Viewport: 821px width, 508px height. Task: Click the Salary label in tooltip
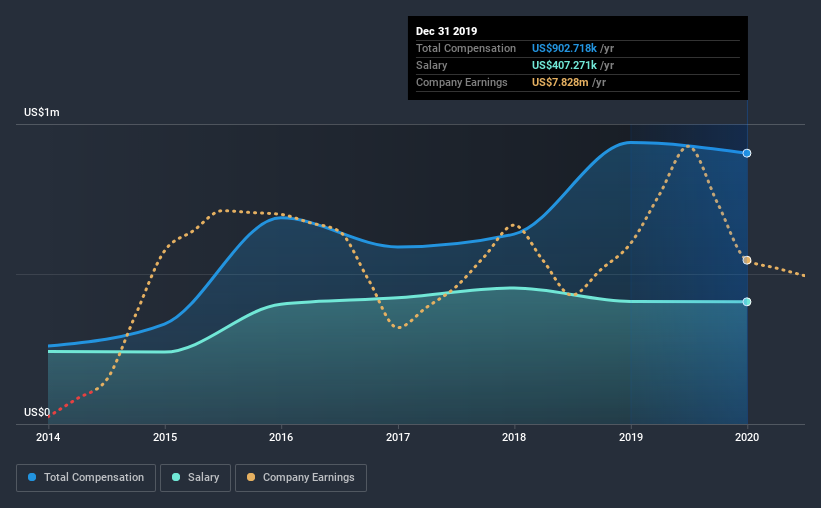[431, 65]
